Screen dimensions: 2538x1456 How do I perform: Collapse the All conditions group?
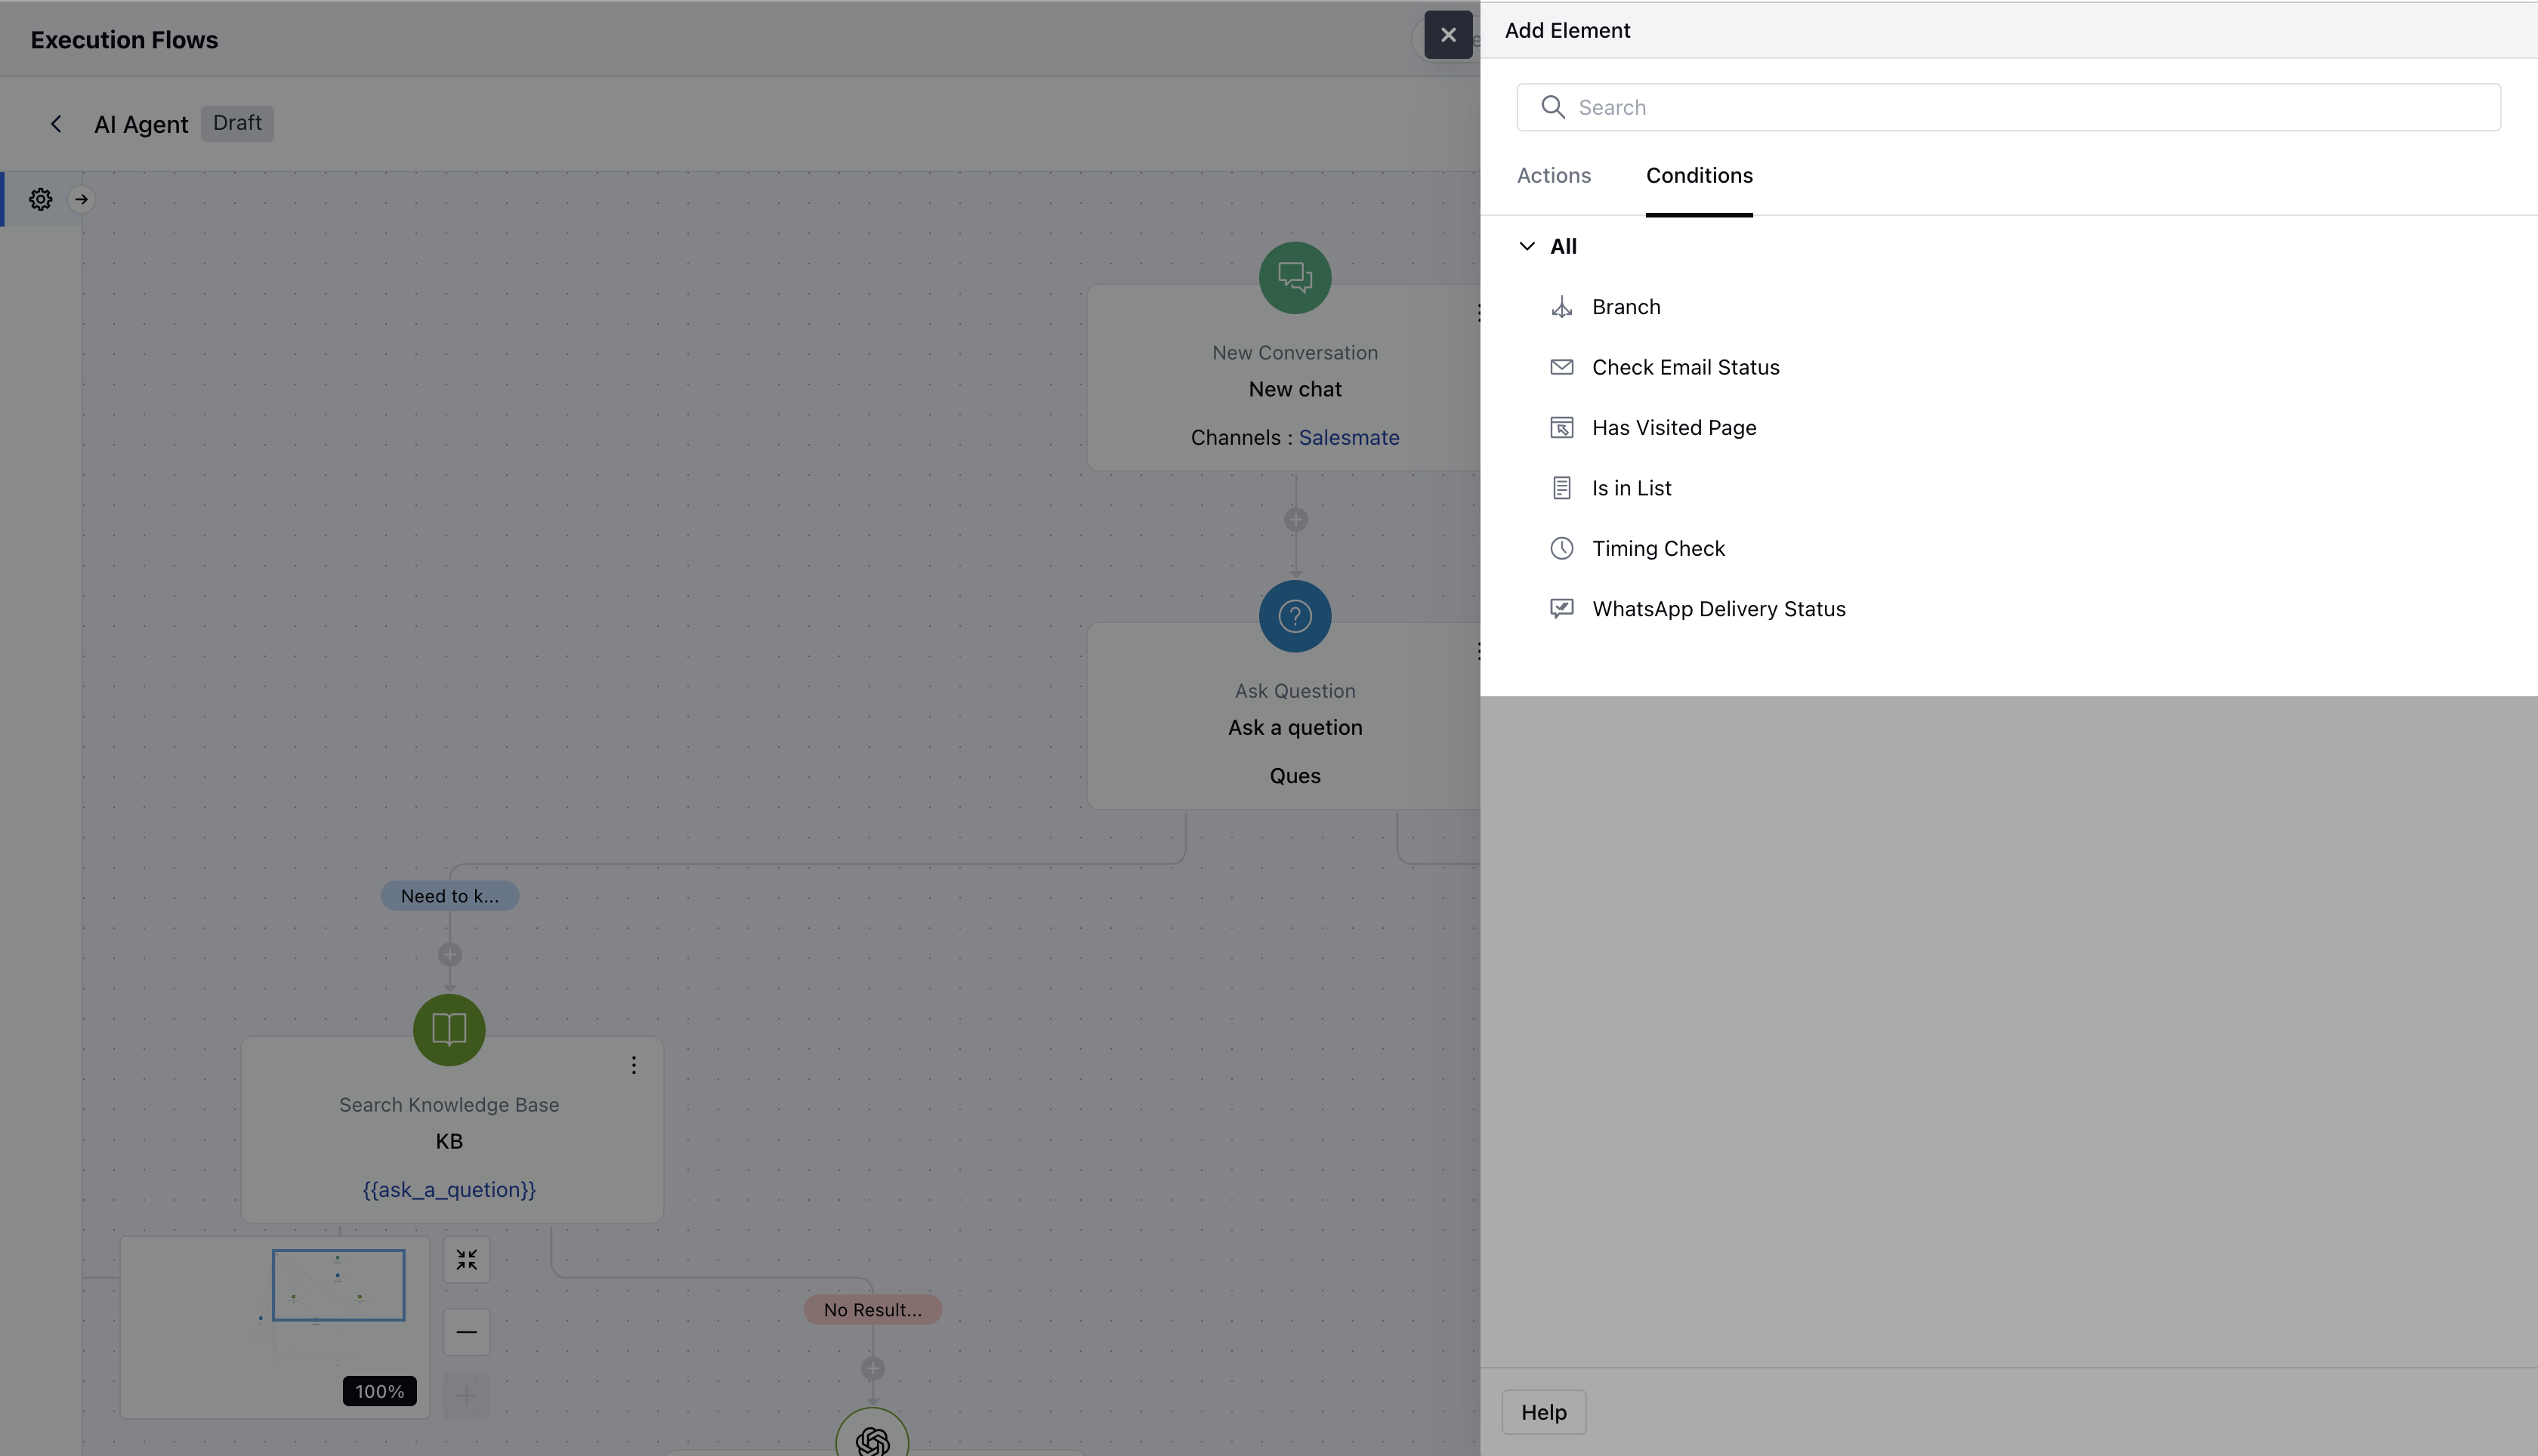[1526, 246]
